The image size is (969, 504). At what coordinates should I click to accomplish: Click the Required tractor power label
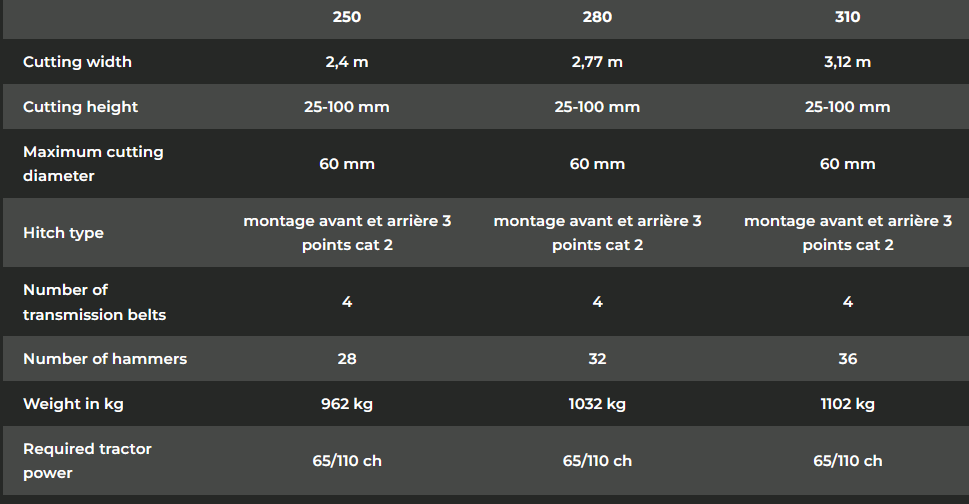(87, 461)
